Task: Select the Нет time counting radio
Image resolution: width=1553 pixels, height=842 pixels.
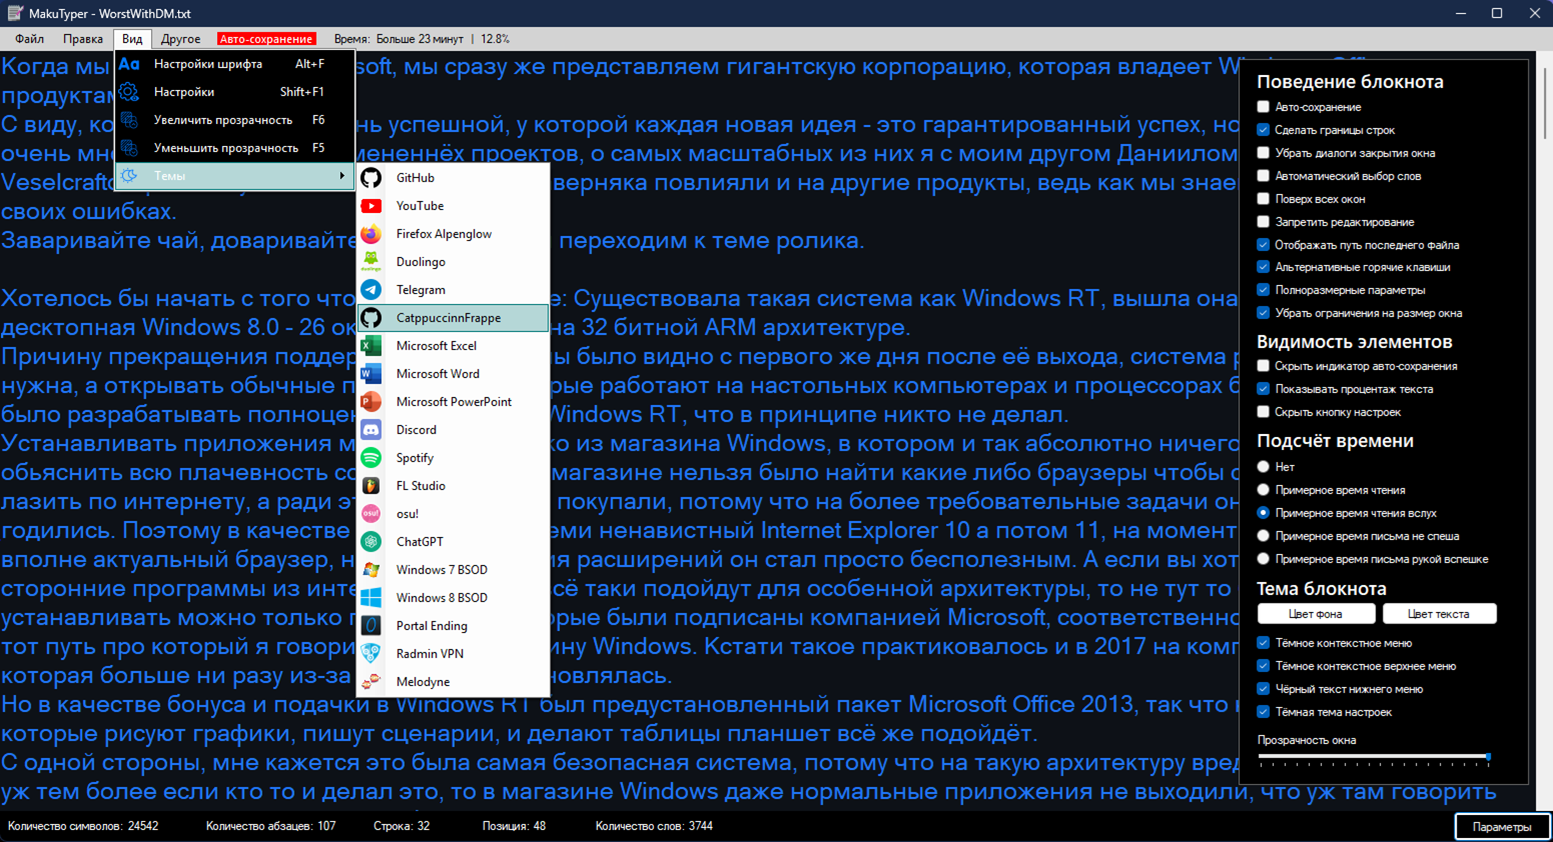Action: pyautogui.click(x=1263, y=467)
